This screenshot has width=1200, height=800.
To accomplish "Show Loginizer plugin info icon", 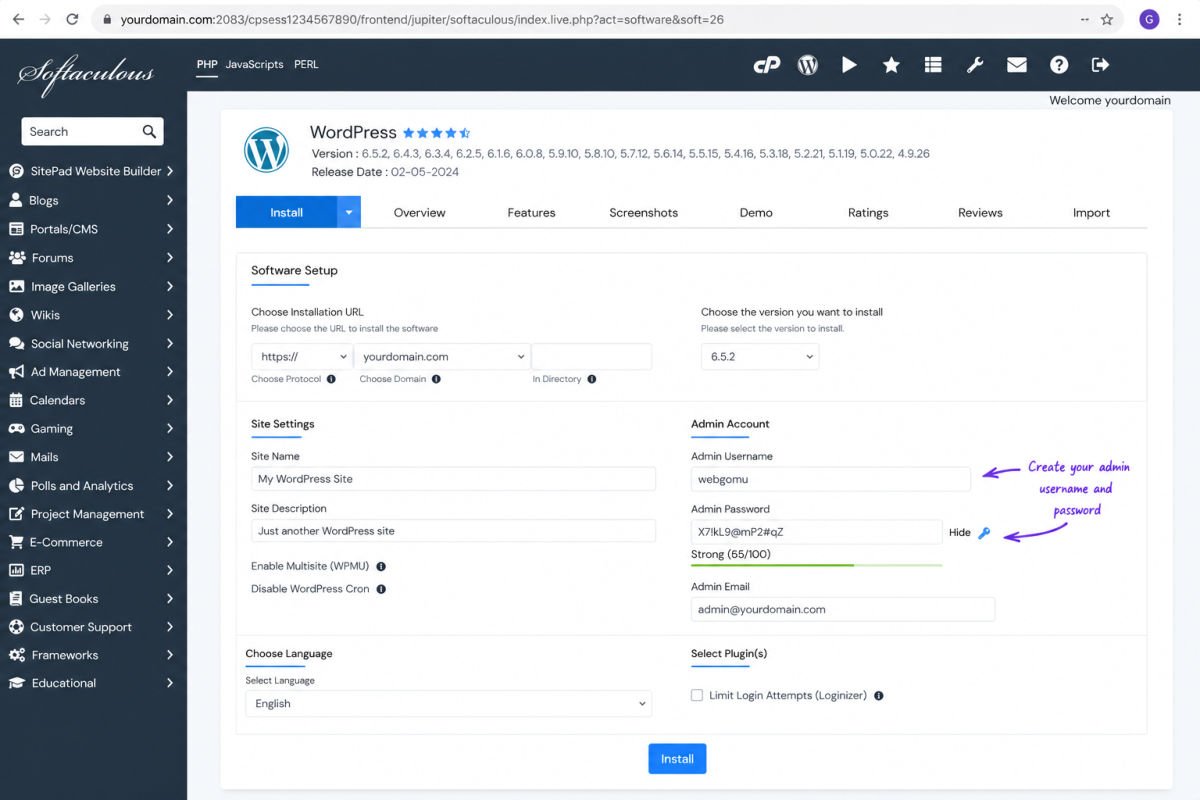I will pos(878,695).
